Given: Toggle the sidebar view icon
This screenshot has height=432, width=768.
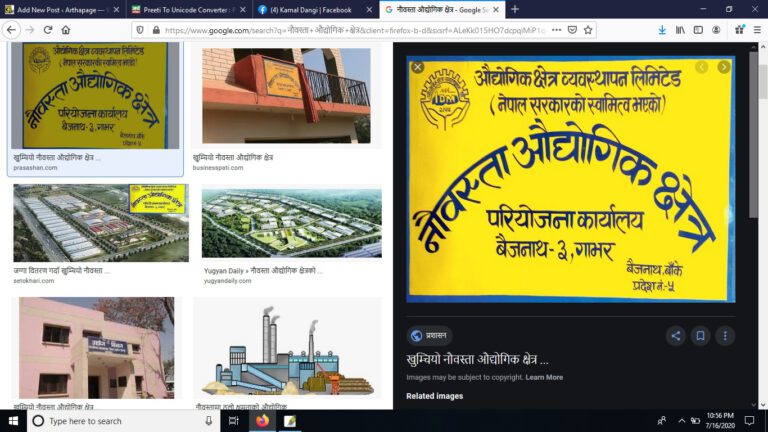Looking at the screenshot, I should click(x=698, y=30).
